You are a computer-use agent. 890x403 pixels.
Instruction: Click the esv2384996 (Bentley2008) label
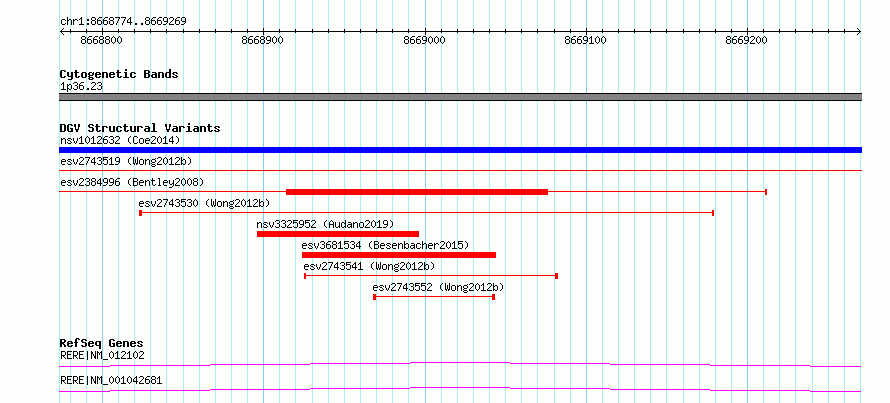coord(132,182)
